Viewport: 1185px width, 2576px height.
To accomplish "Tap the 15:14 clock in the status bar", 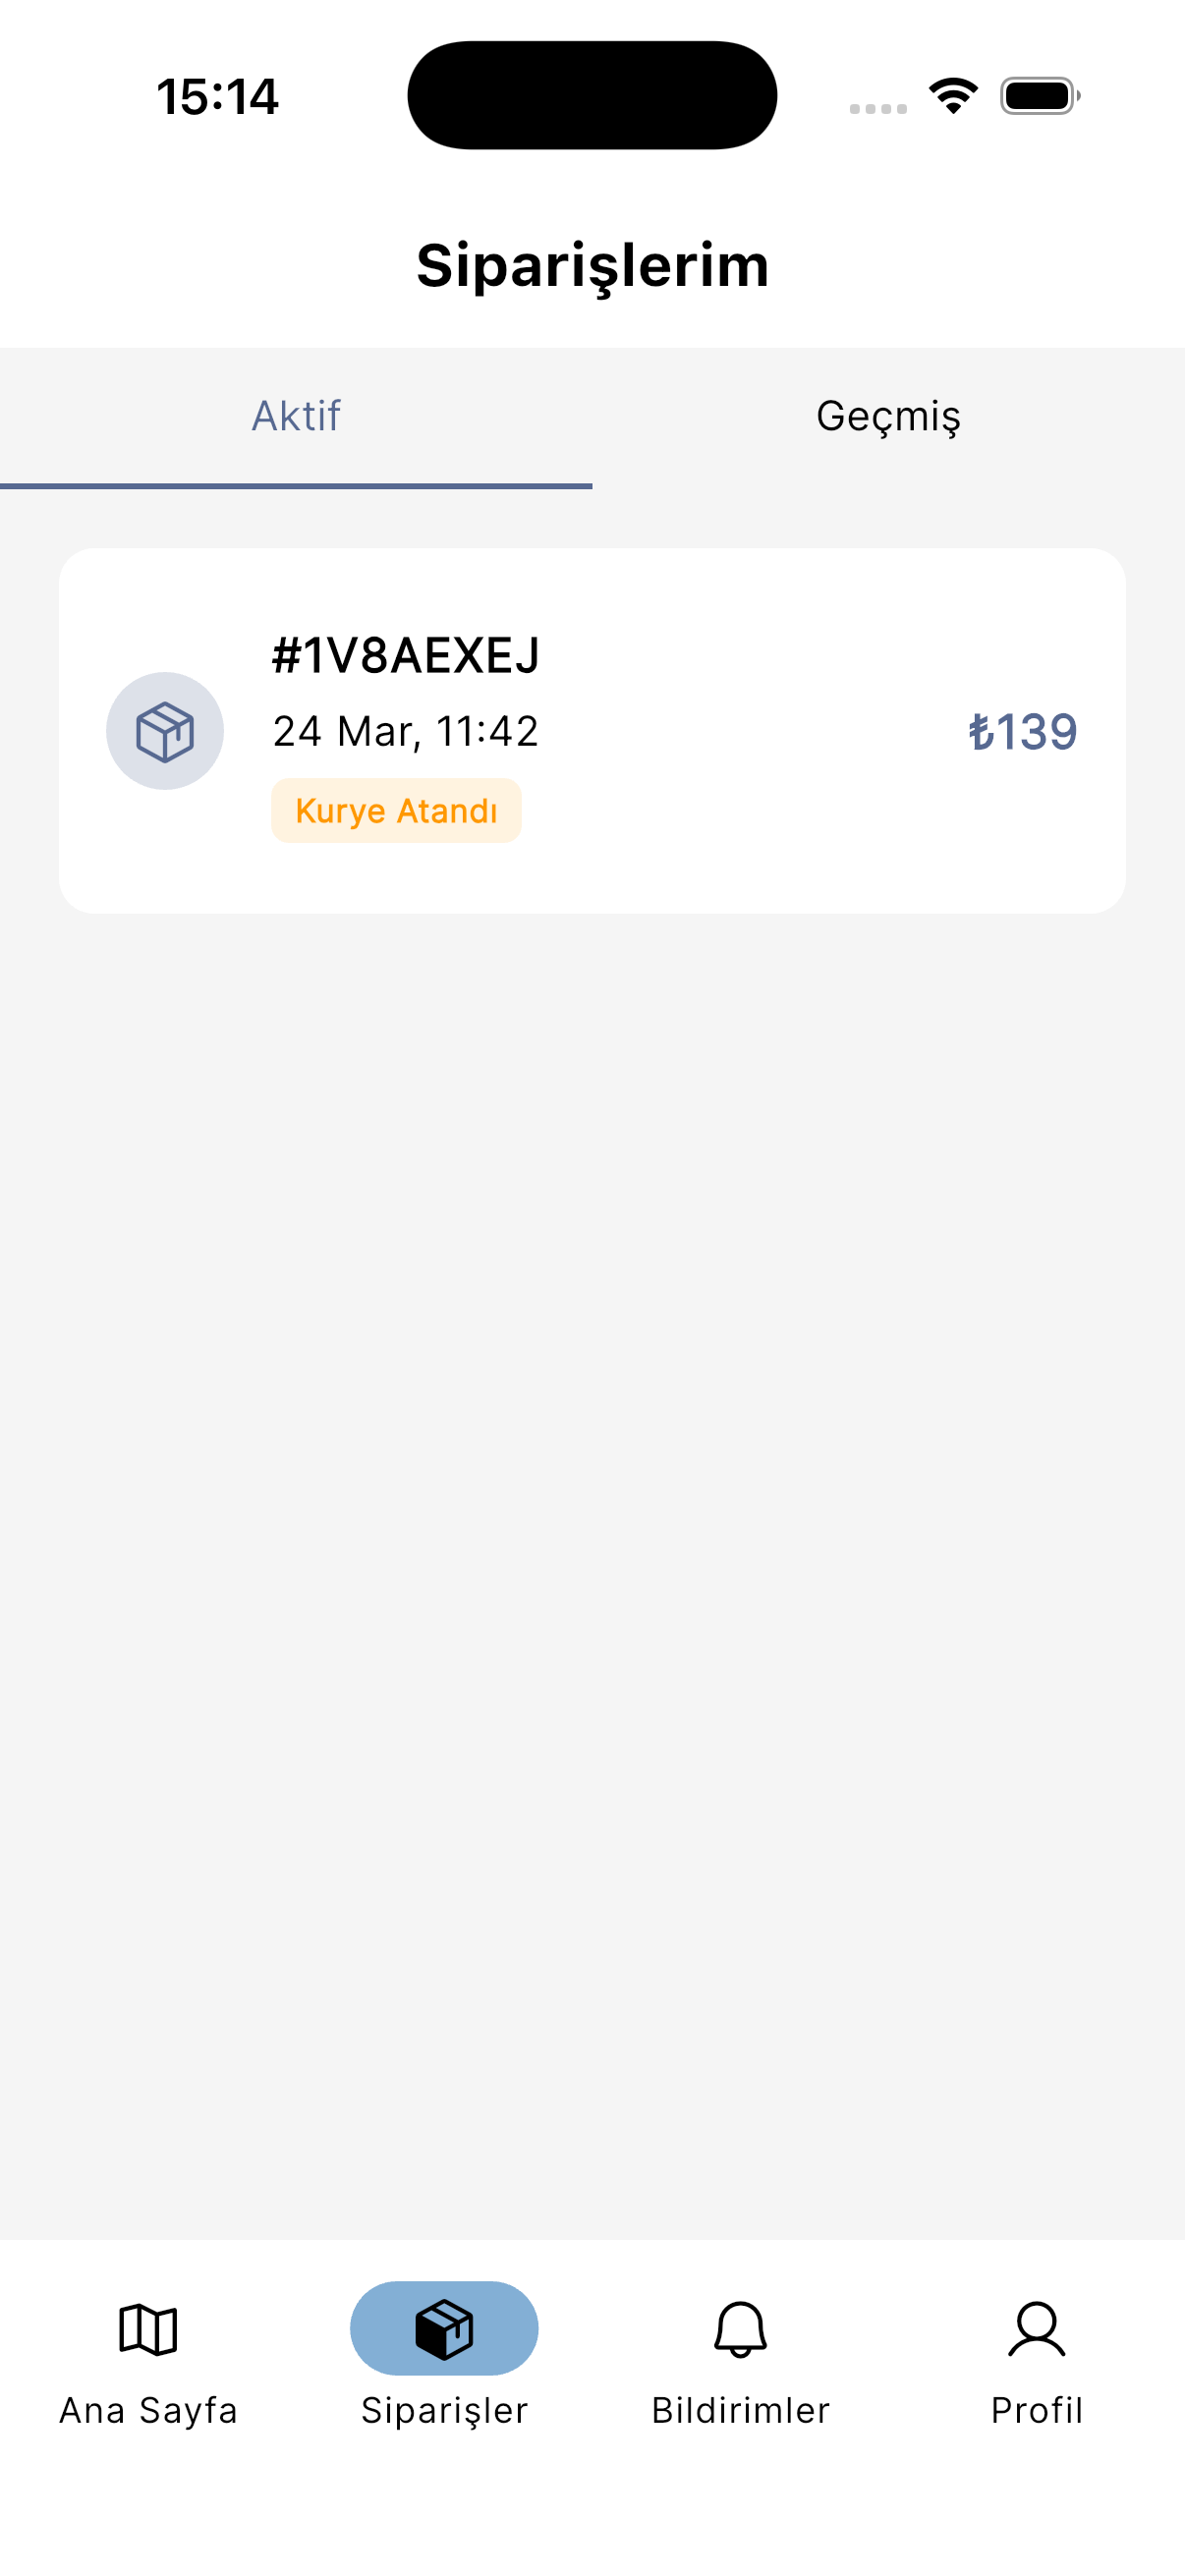I will click(218, 97).
